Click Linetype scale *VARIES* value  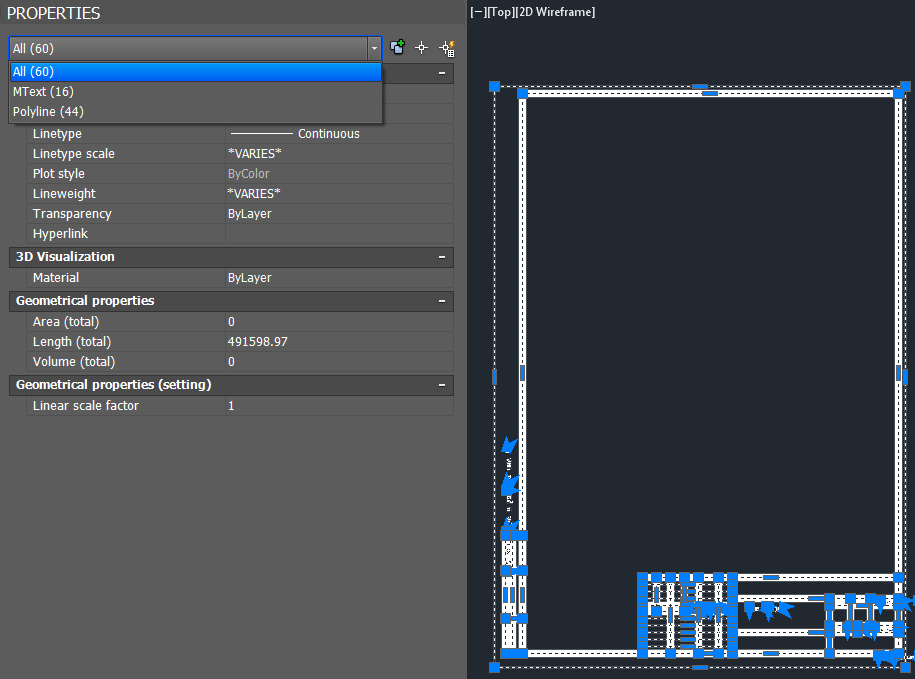(339, 153)
